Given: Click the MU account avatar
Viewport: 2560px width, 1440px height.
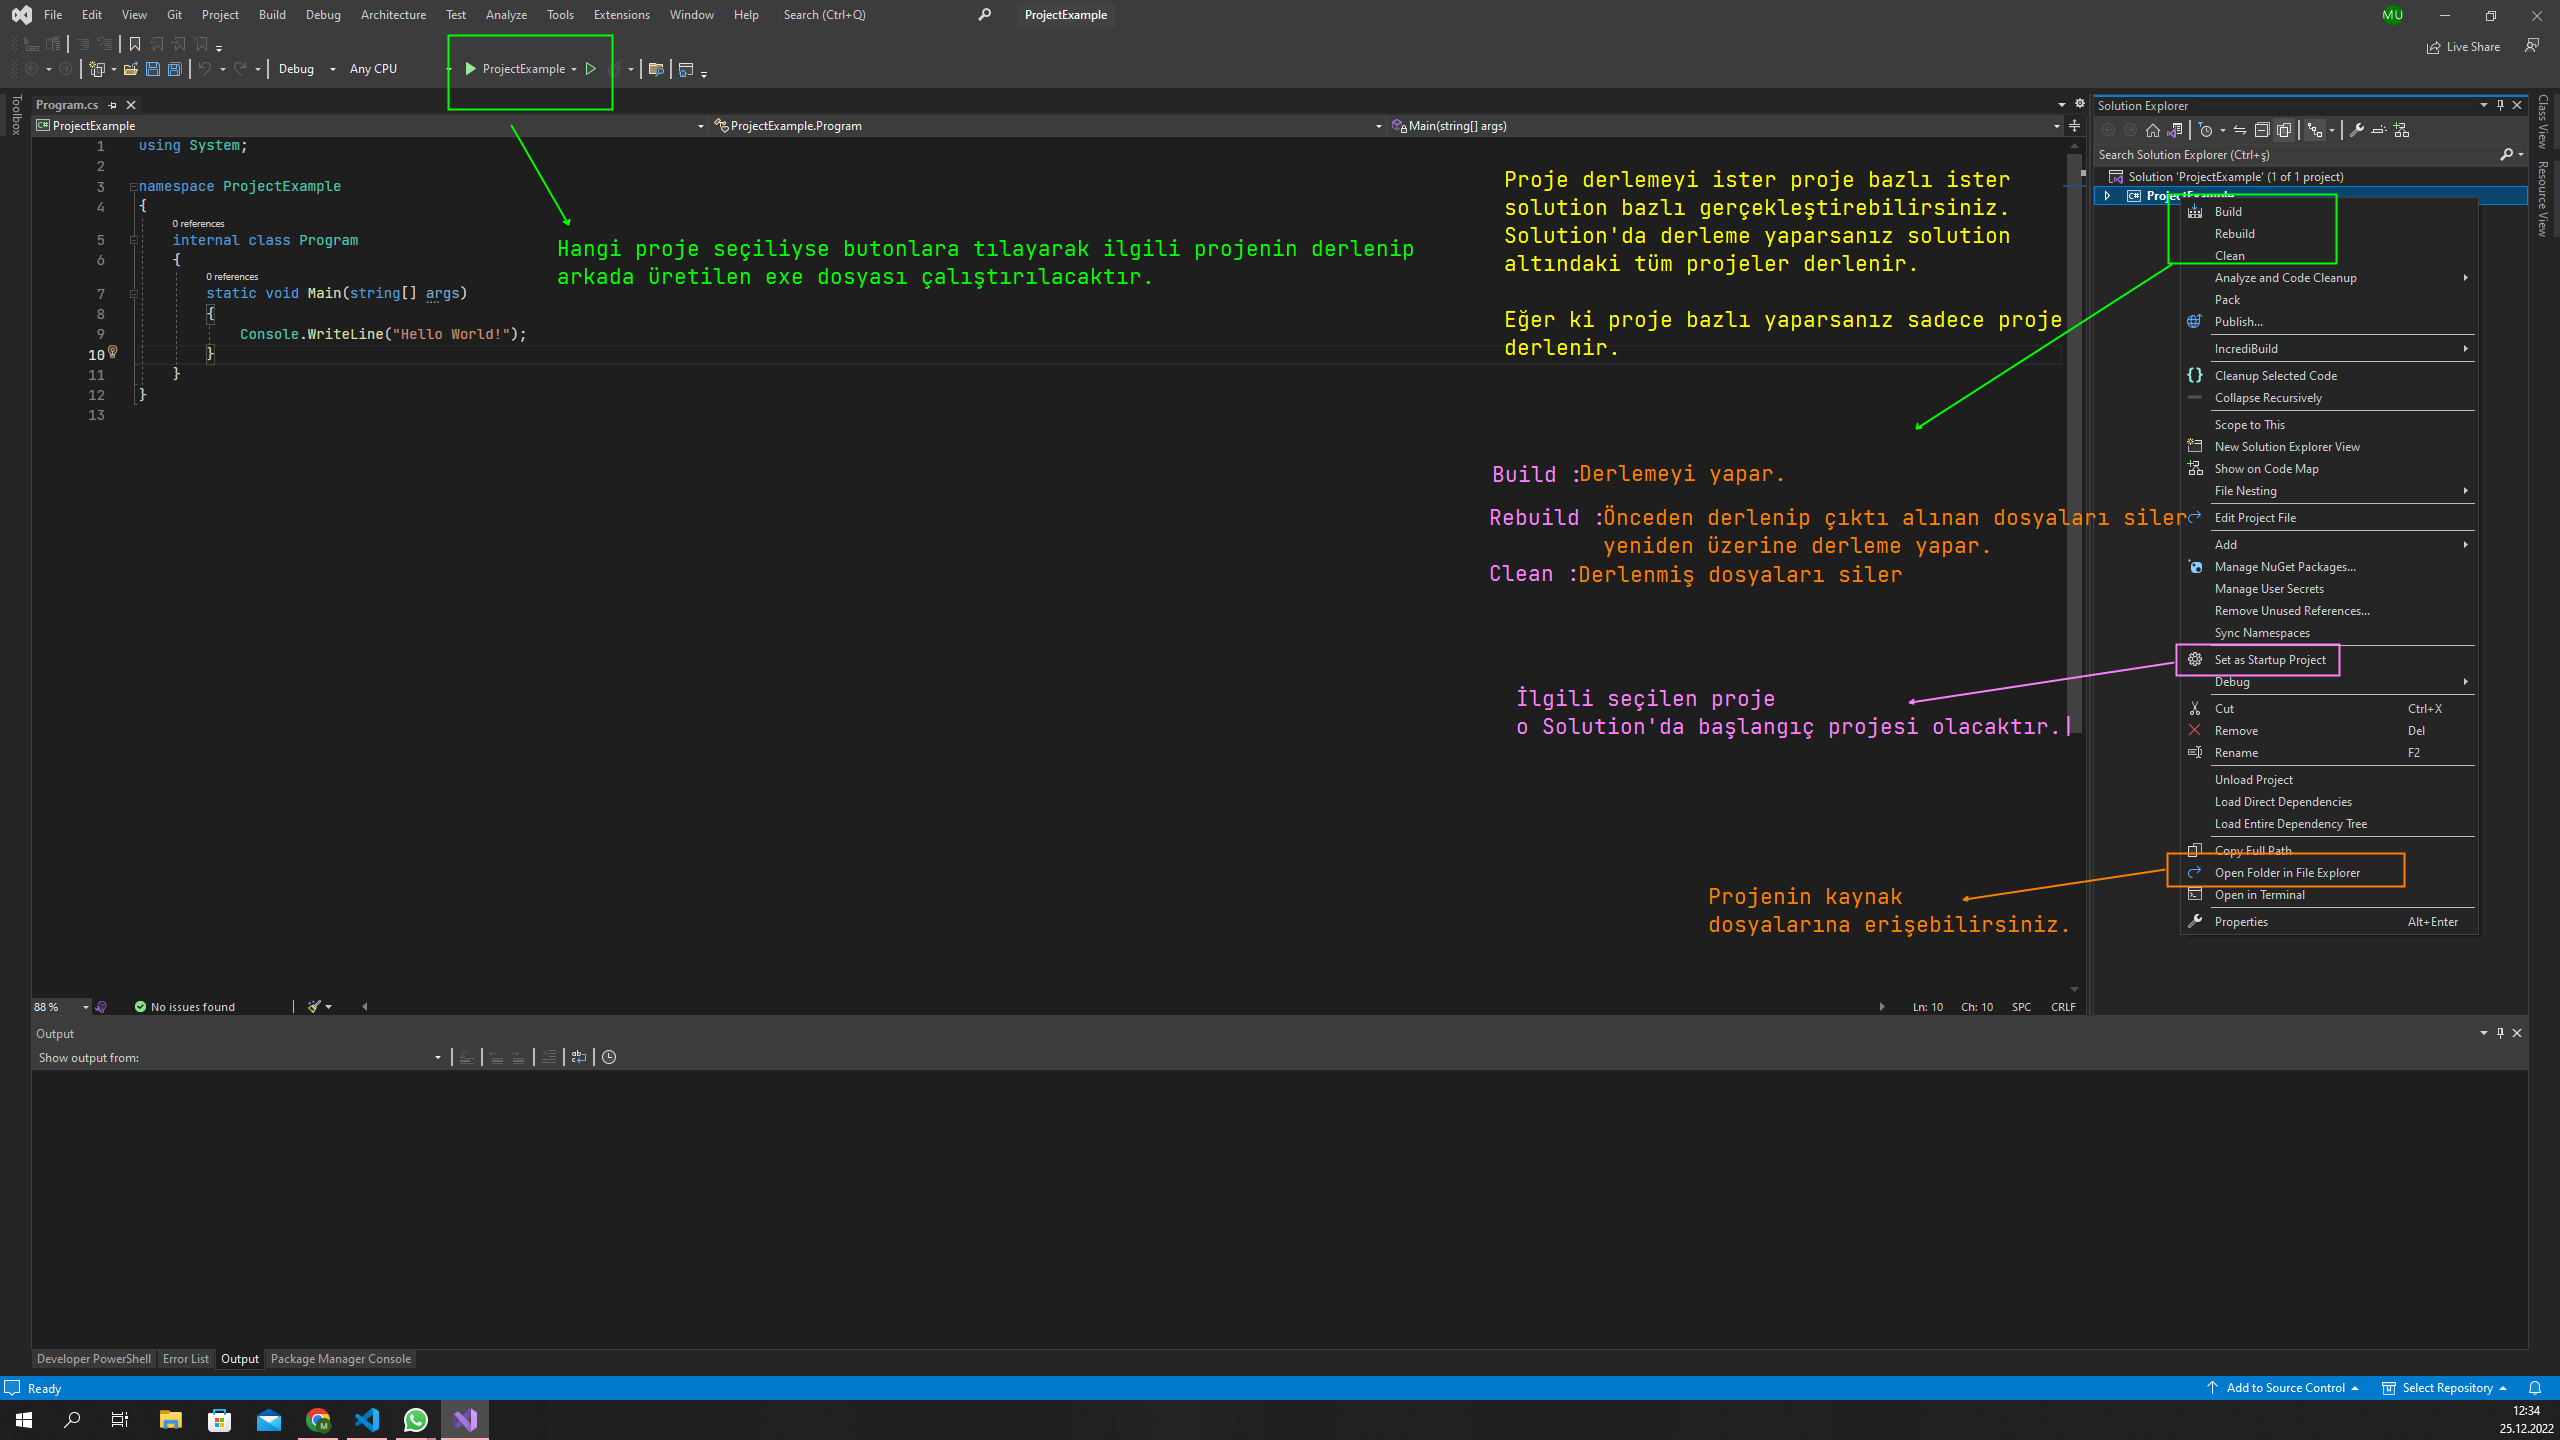Looking at the screenshot, I should [2392, 15].
